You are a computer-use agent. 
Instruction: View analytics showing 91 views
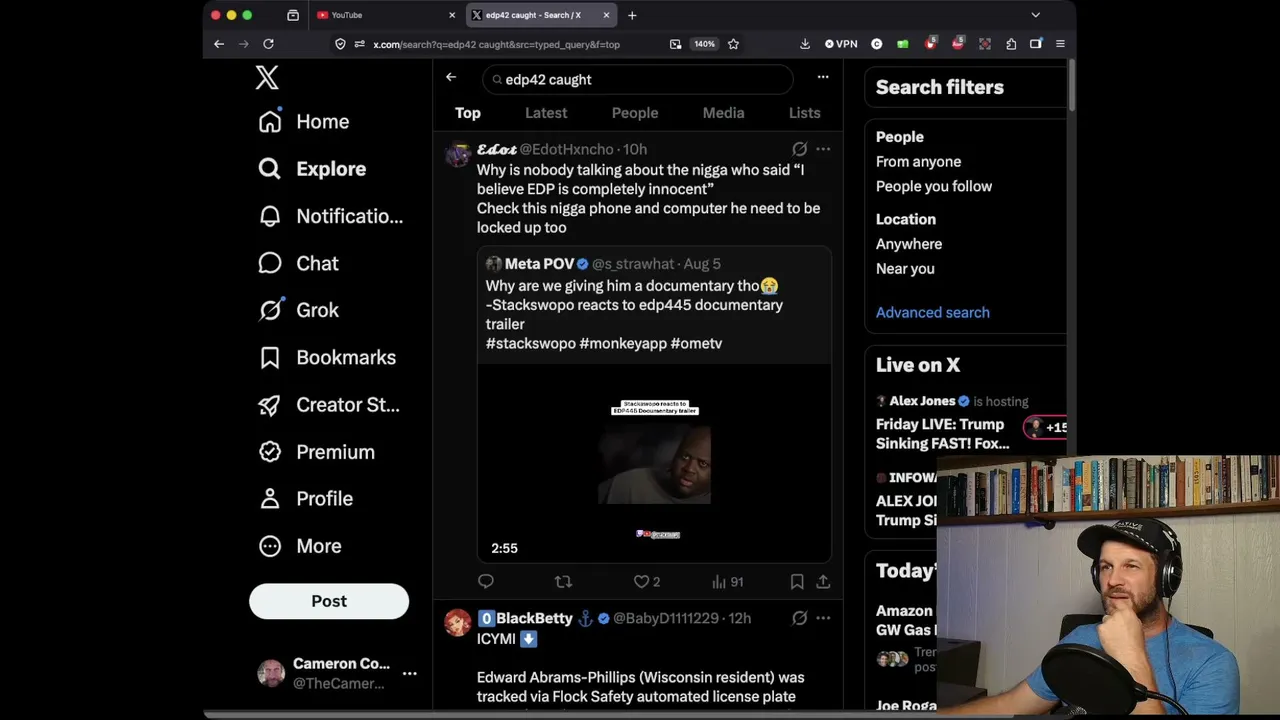click(727, 581)
